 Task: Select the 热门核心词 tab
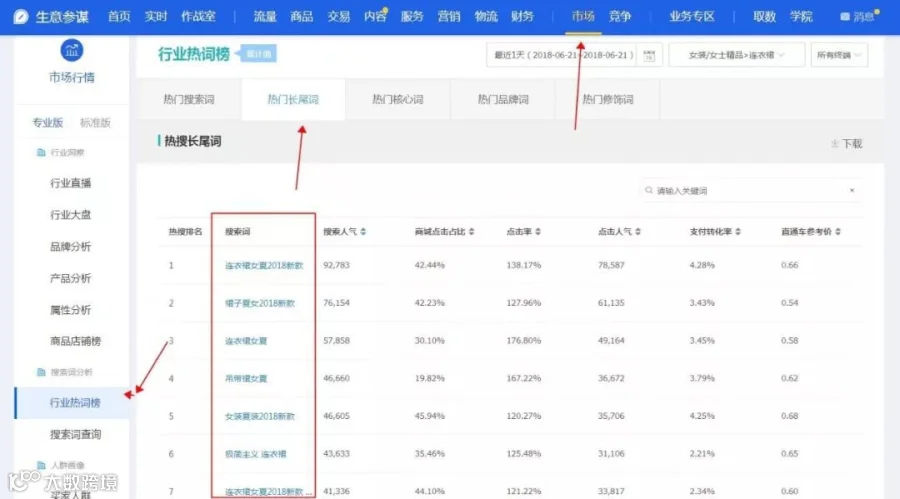pyautogui.click(x=398, y=99)
